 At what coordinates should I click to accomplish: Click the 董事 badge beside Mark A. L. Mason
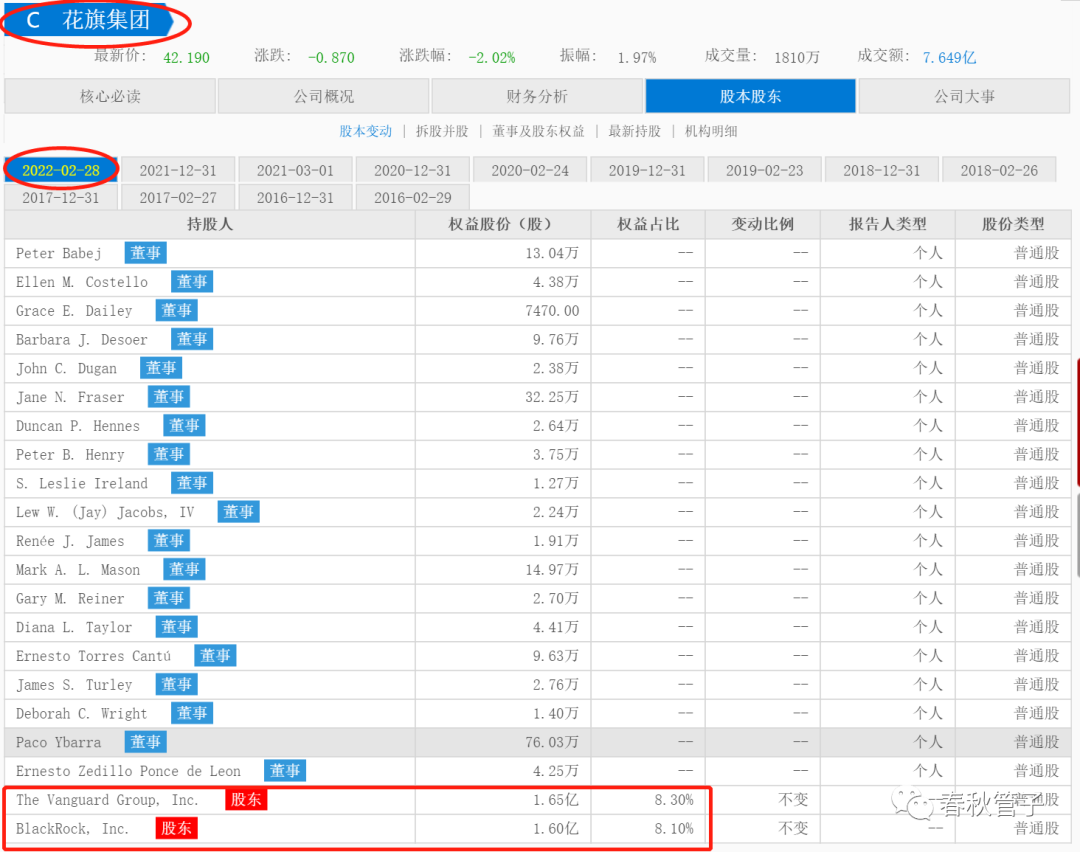point(184,569)
